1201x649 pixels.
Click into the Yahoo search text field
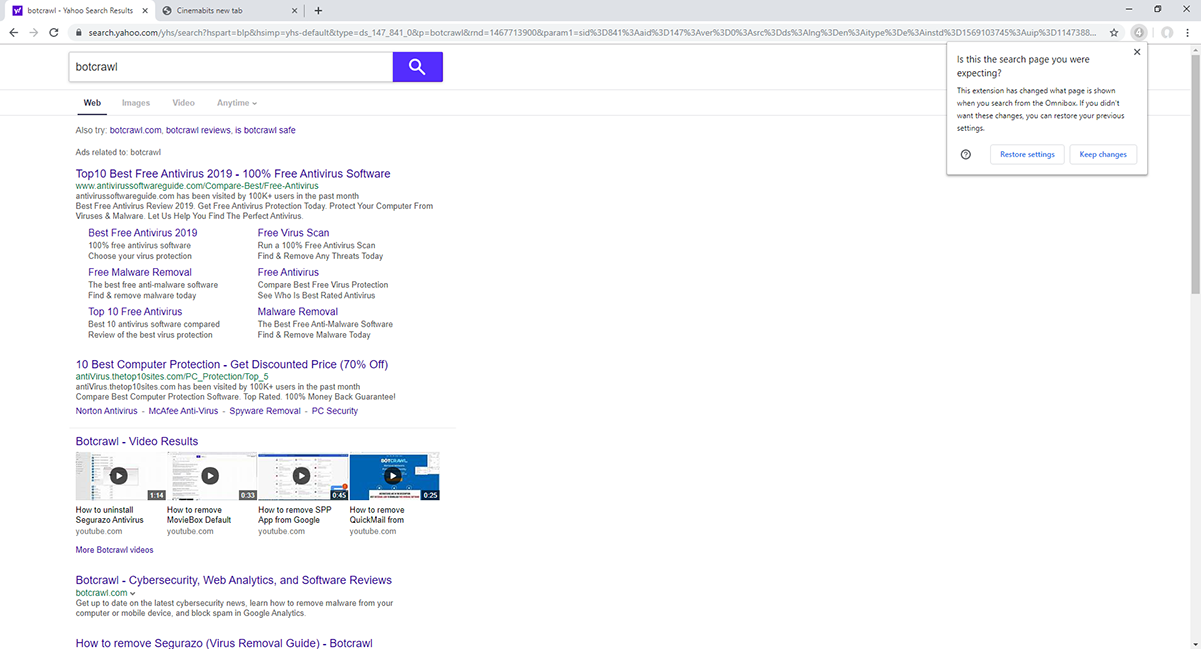(230, 67)
